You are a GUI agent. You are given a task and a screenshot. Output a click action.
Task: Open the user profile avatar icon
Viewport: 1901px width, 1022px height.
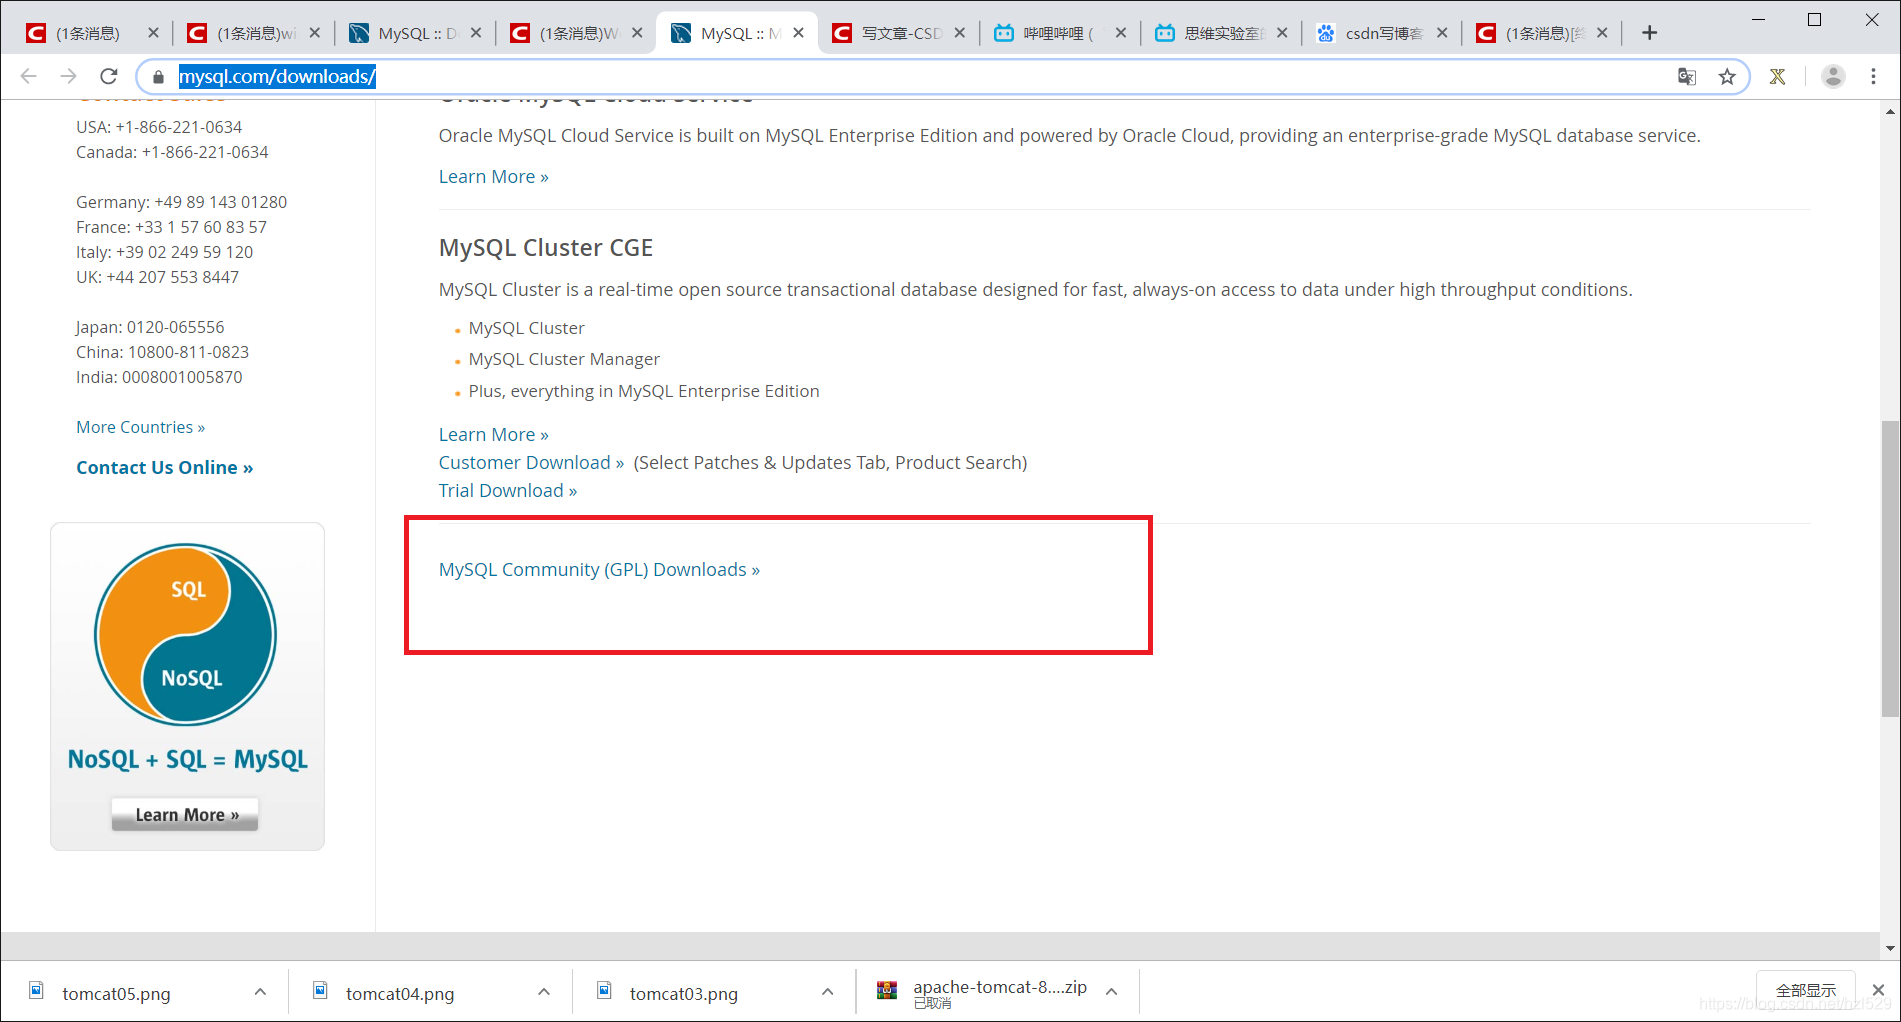1833,76
